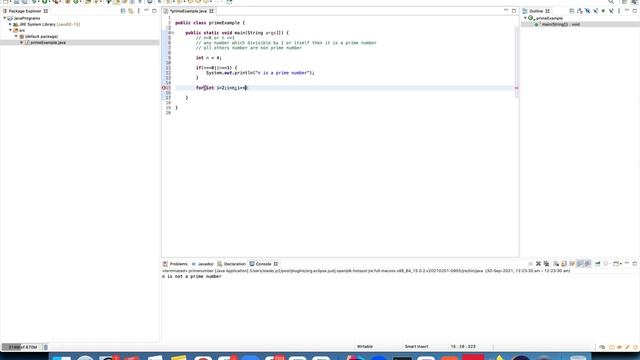640x360 pixels.
Task: Switch to the Outline tab
Action: (x=536, y=11)
